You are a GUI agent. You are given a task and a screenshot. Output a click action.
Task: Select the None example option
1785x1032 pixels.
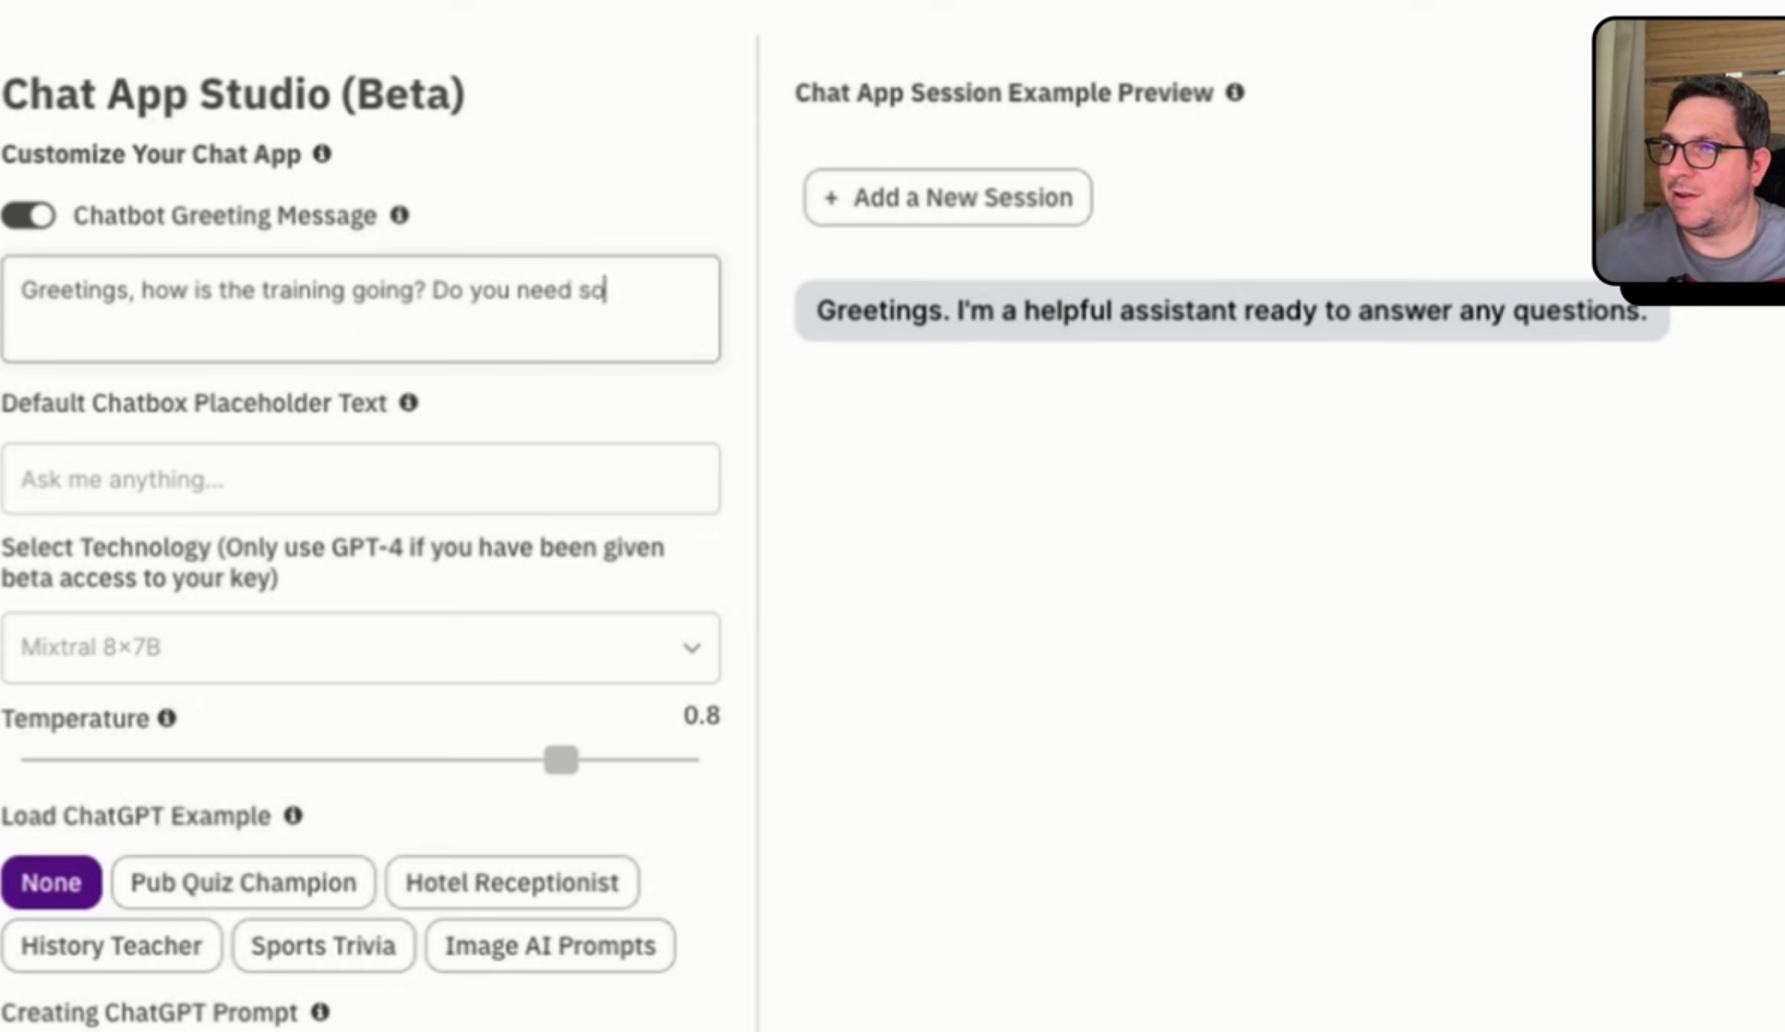[x=51, y=882]
